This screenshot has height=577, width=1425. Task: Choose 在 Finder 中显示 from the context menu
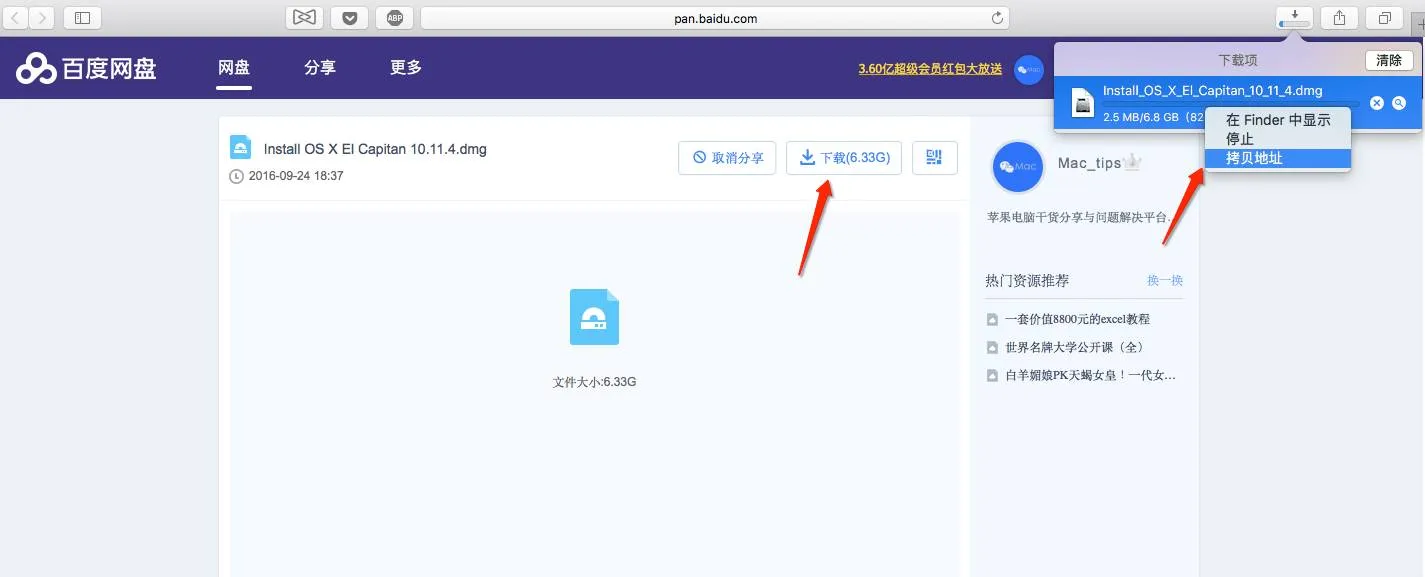[x=1278, y=120]
